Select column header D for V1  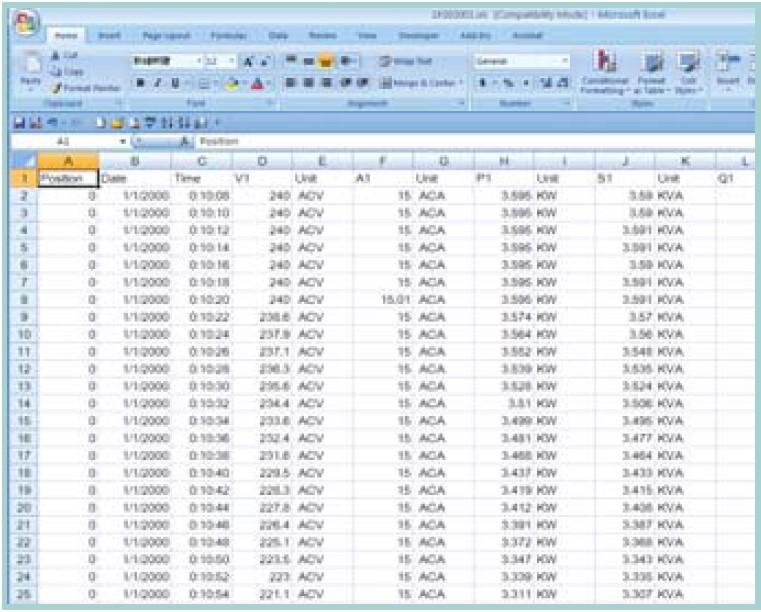263,161
